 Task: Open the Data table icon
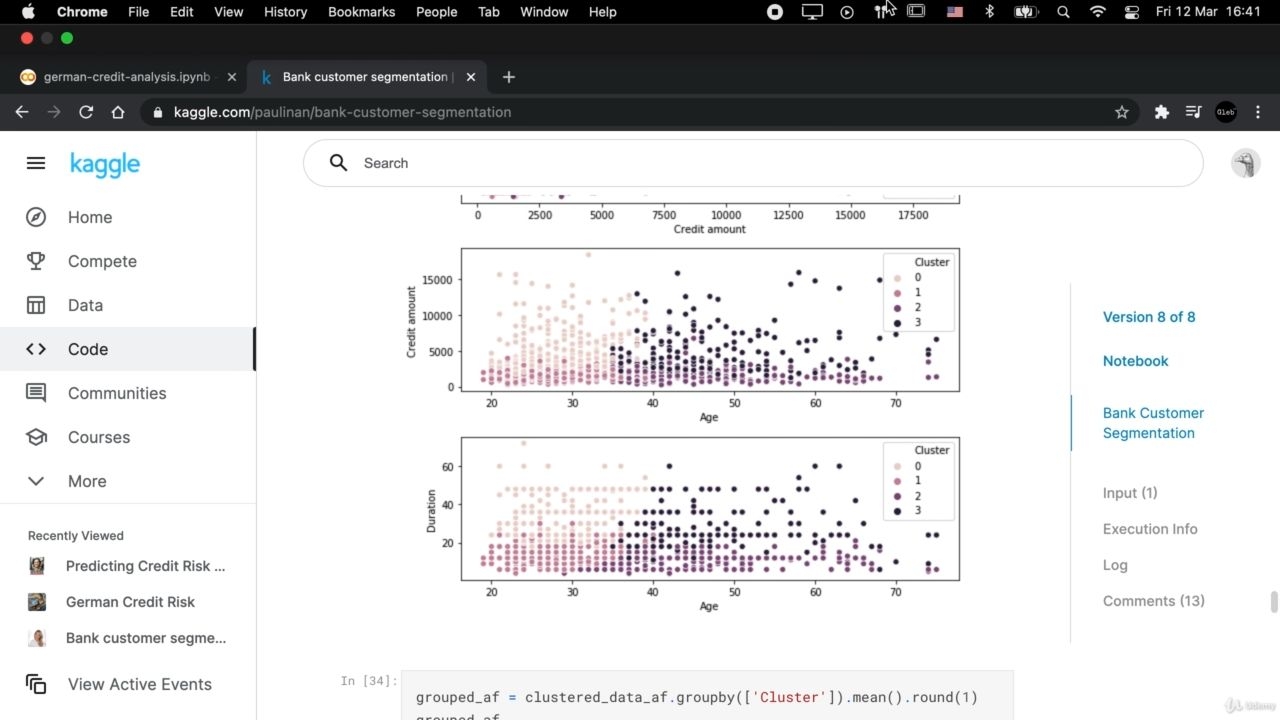click(36, 305)
